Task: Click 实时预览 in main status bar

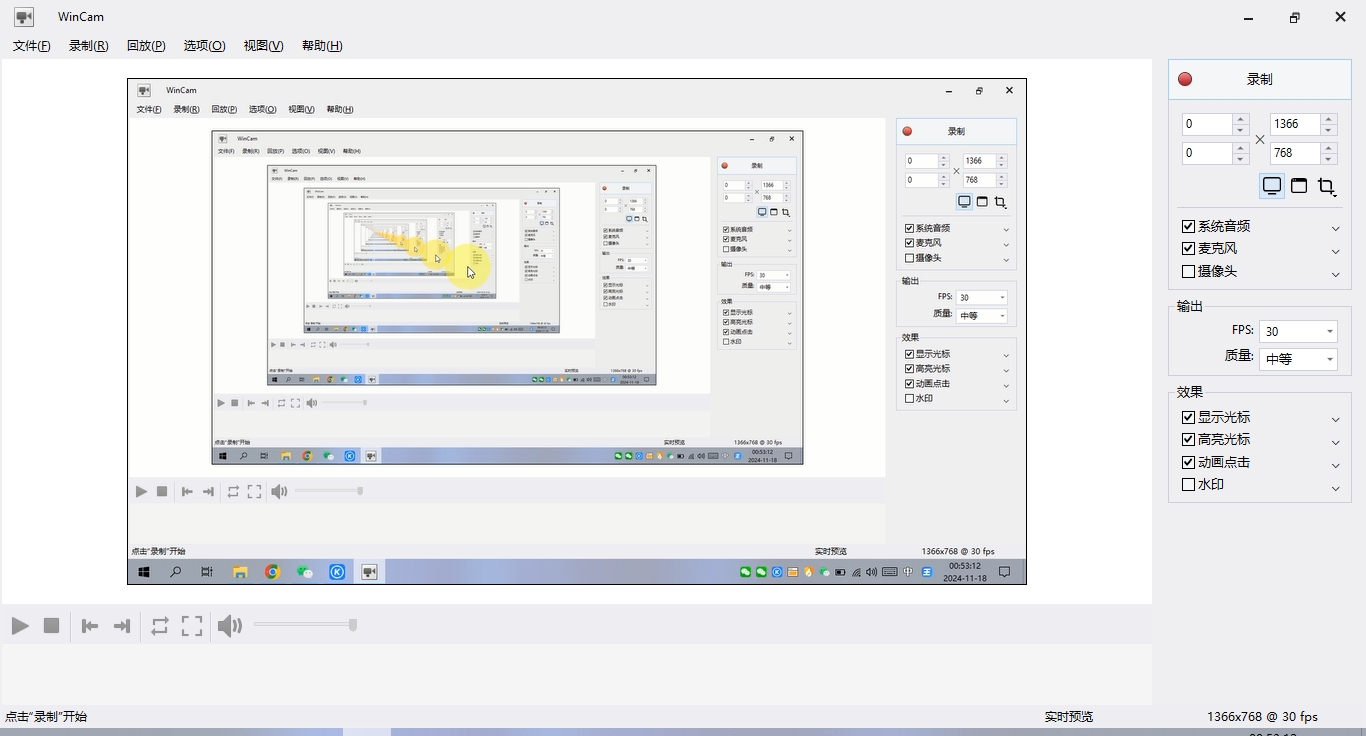Action: pos(1069,717)
